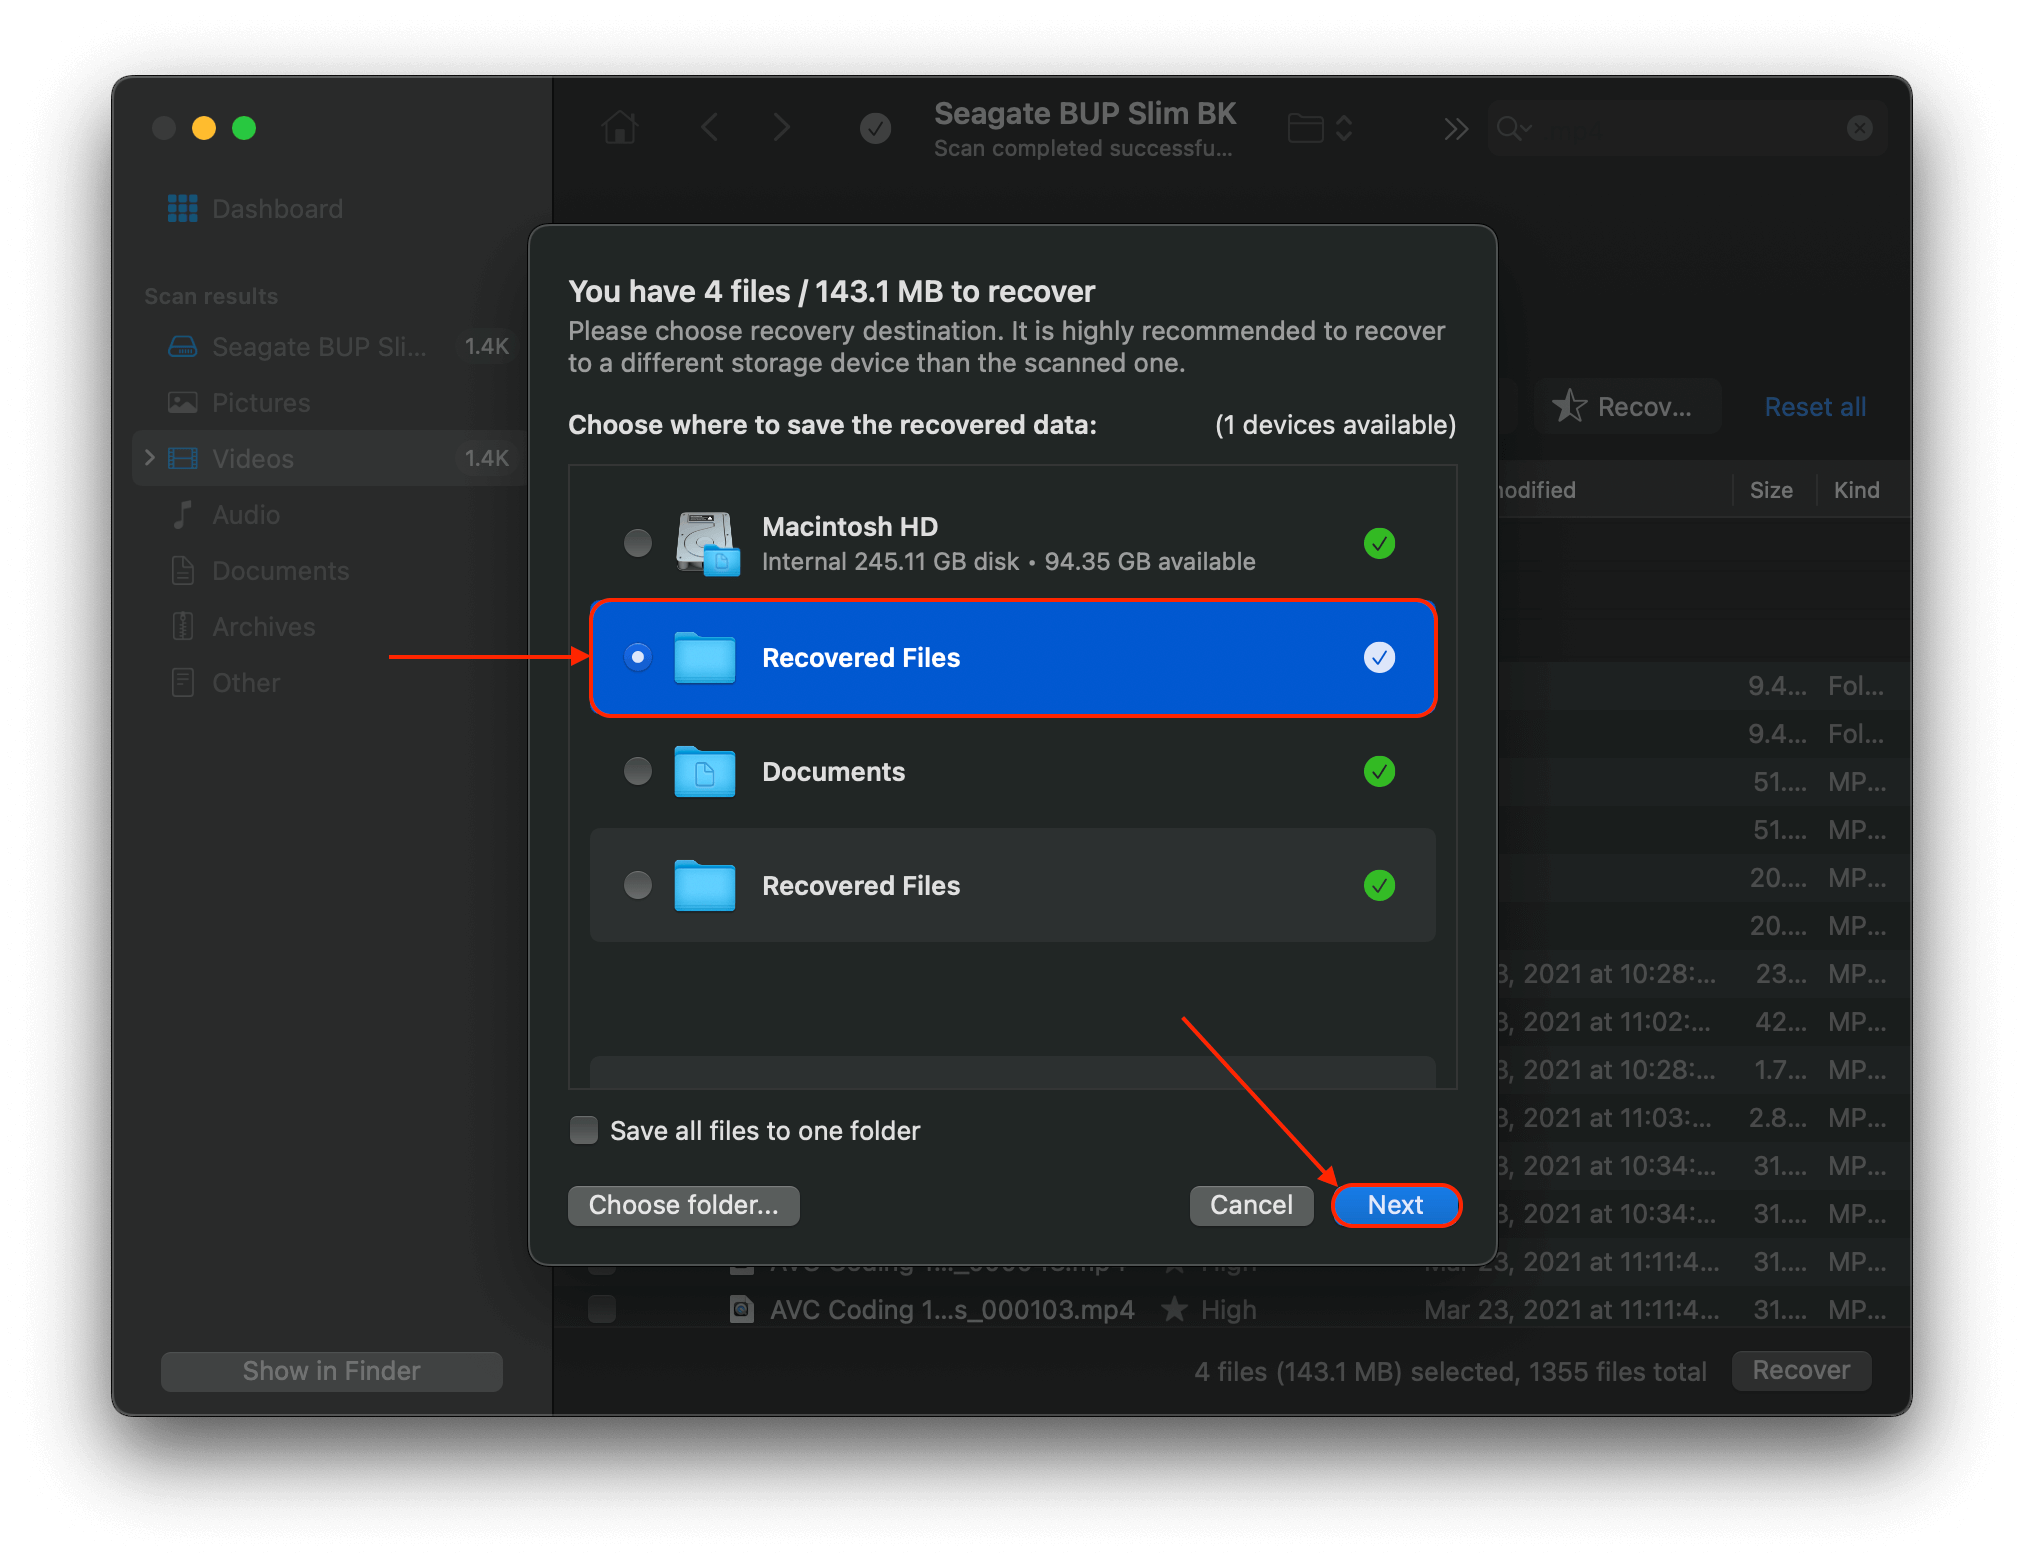The image size is (2024, 1564).
Task: Collapse the Videos category in sidebar
Action: 150,458
